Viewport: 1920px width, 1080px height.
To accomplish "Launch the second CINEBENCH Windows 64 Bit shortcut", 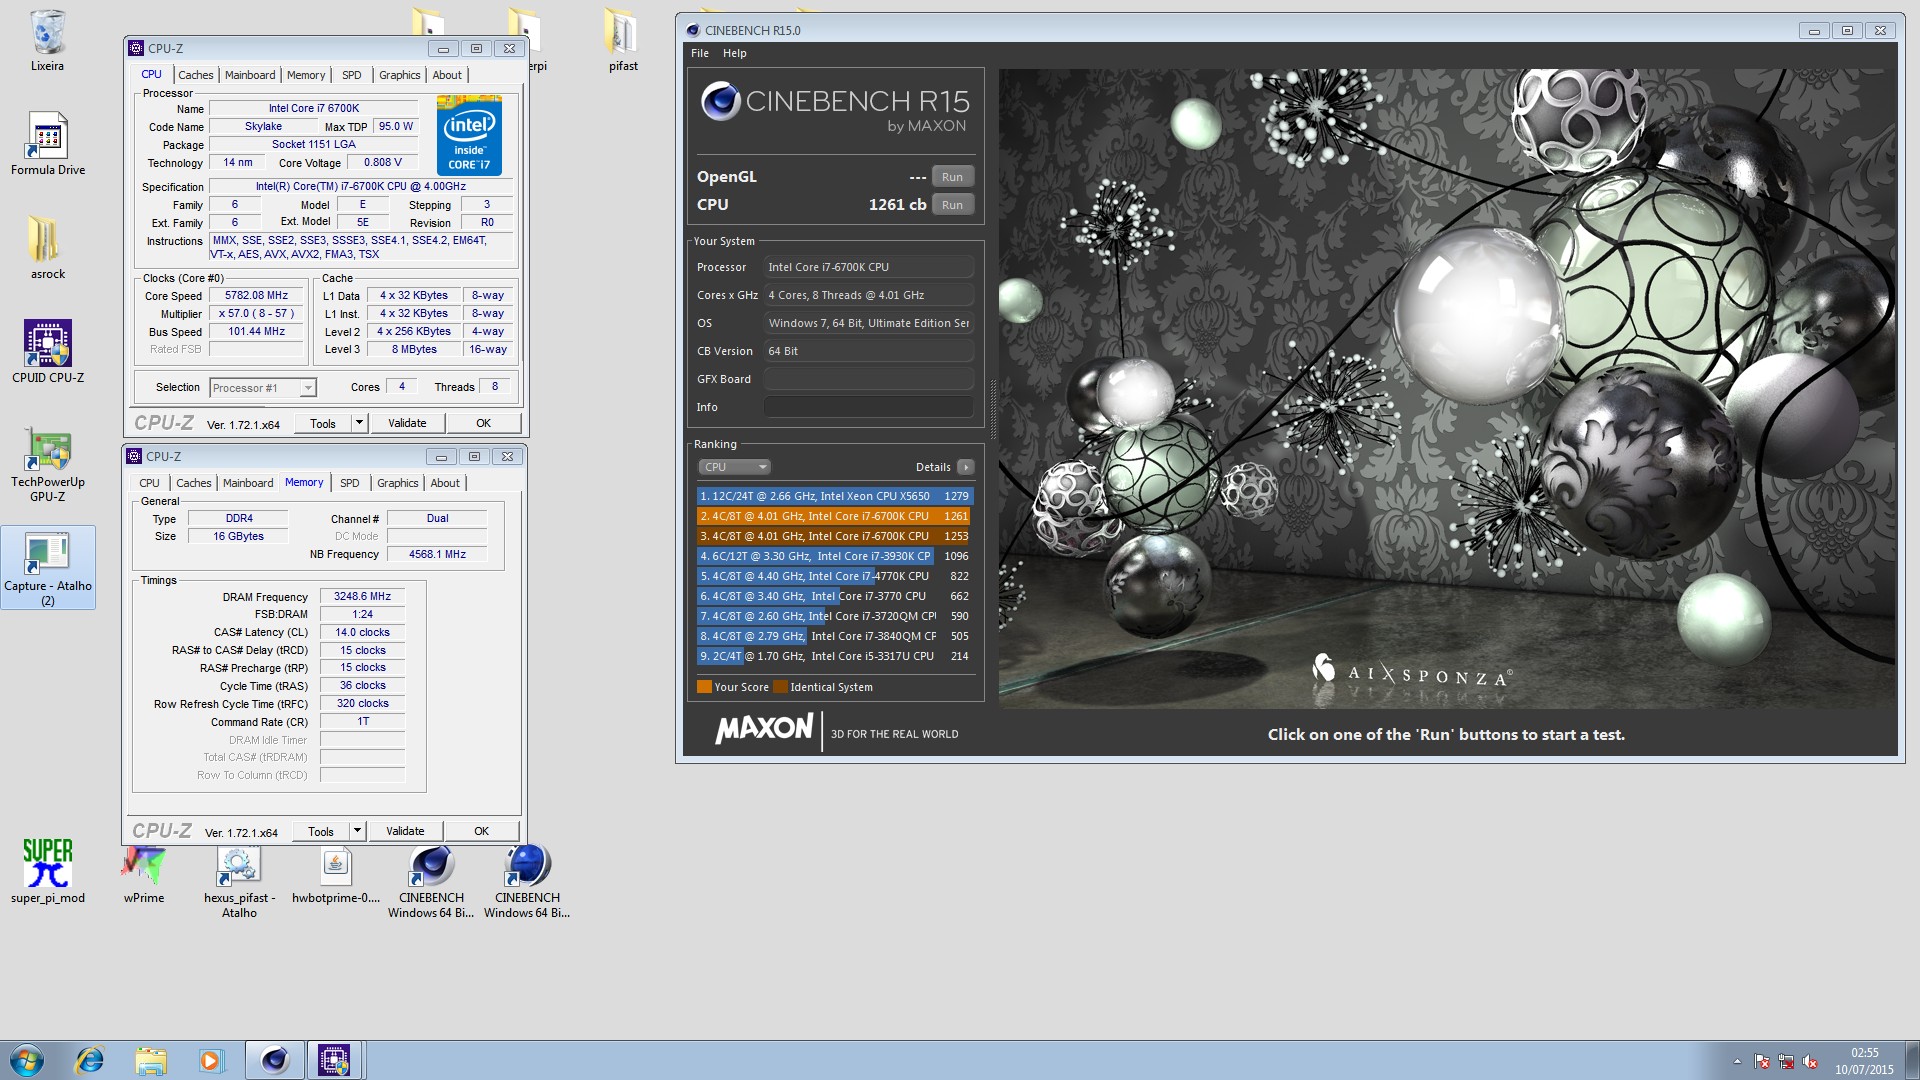I will tap(527, 880).
